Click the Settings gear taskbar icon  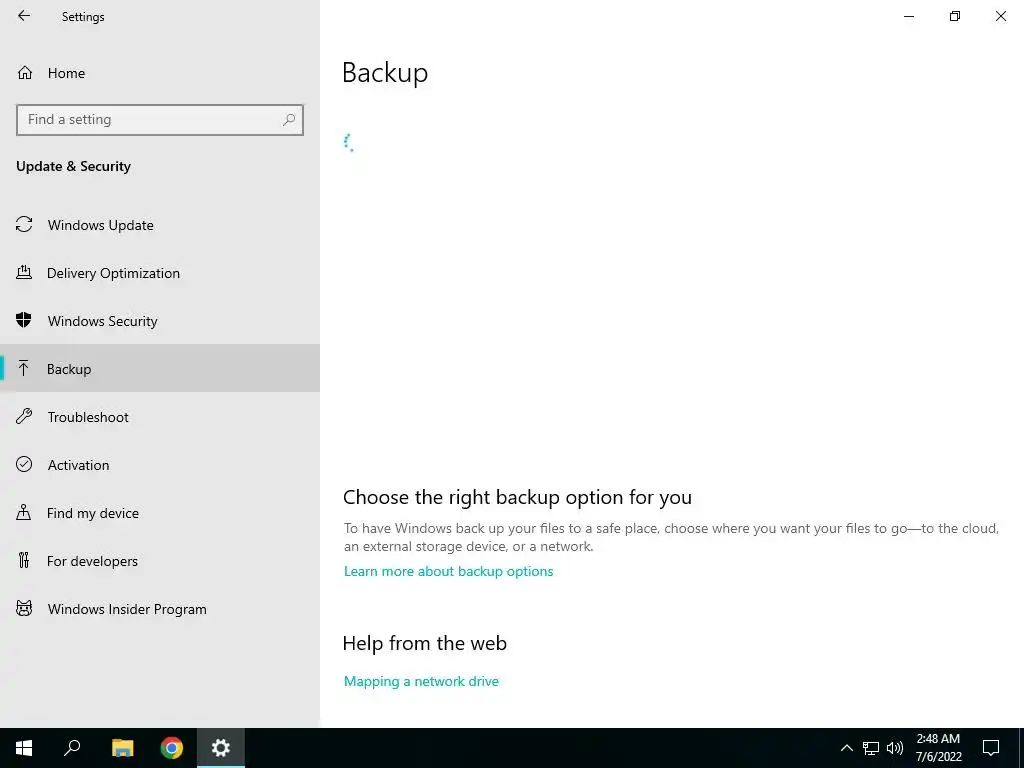[x=221, y=748]
